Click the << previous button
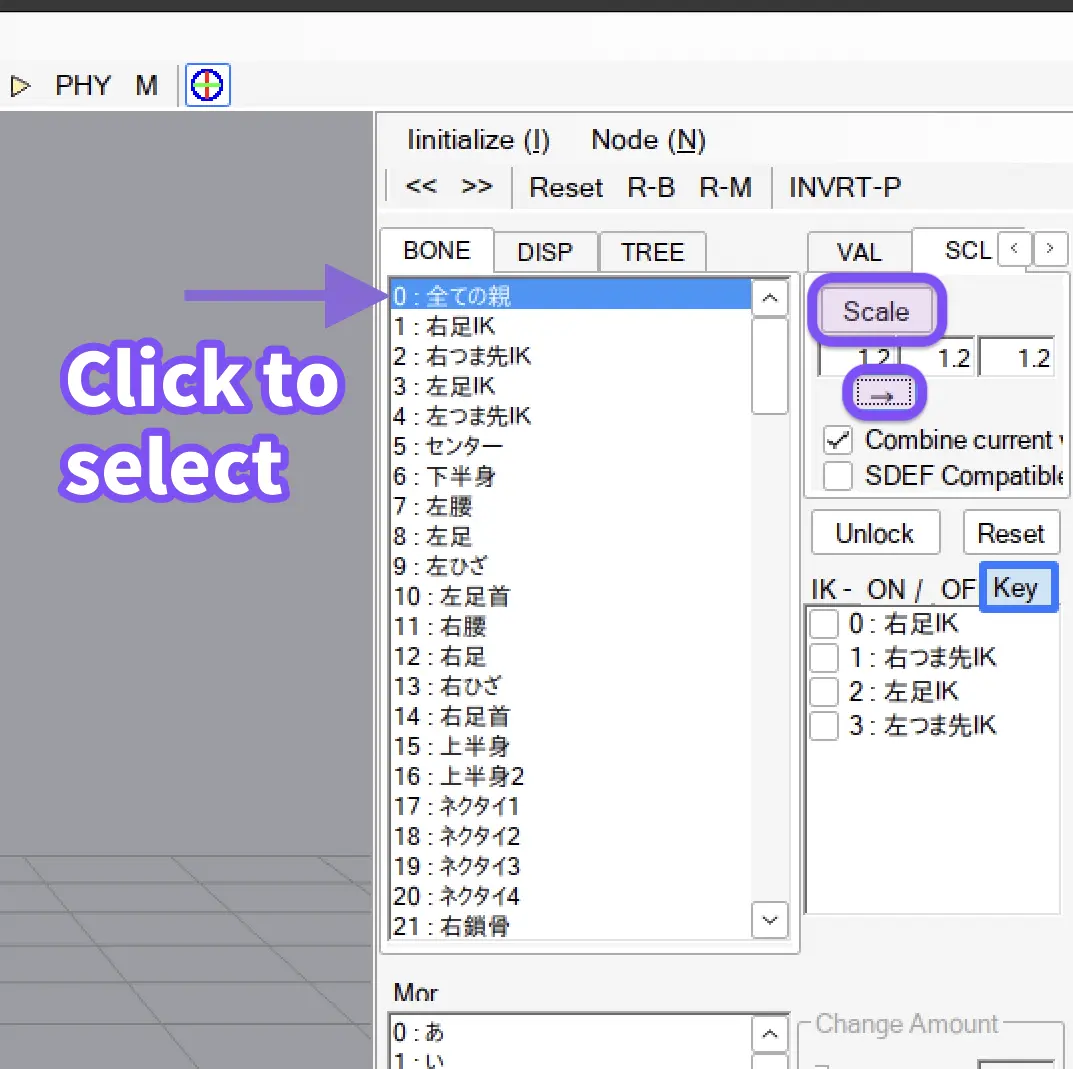Viewport: 1073px width, 1069px height. [x=421, y=186]
